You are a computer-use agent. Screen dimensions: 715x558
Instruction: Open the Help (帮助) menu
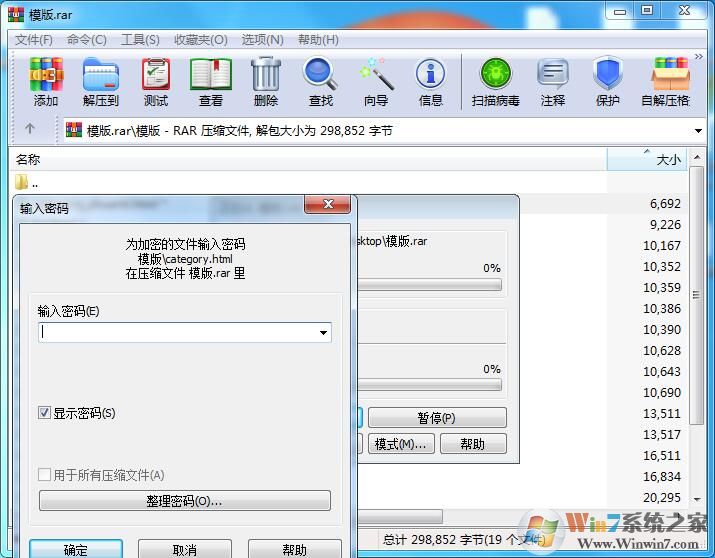pos(318,40)
